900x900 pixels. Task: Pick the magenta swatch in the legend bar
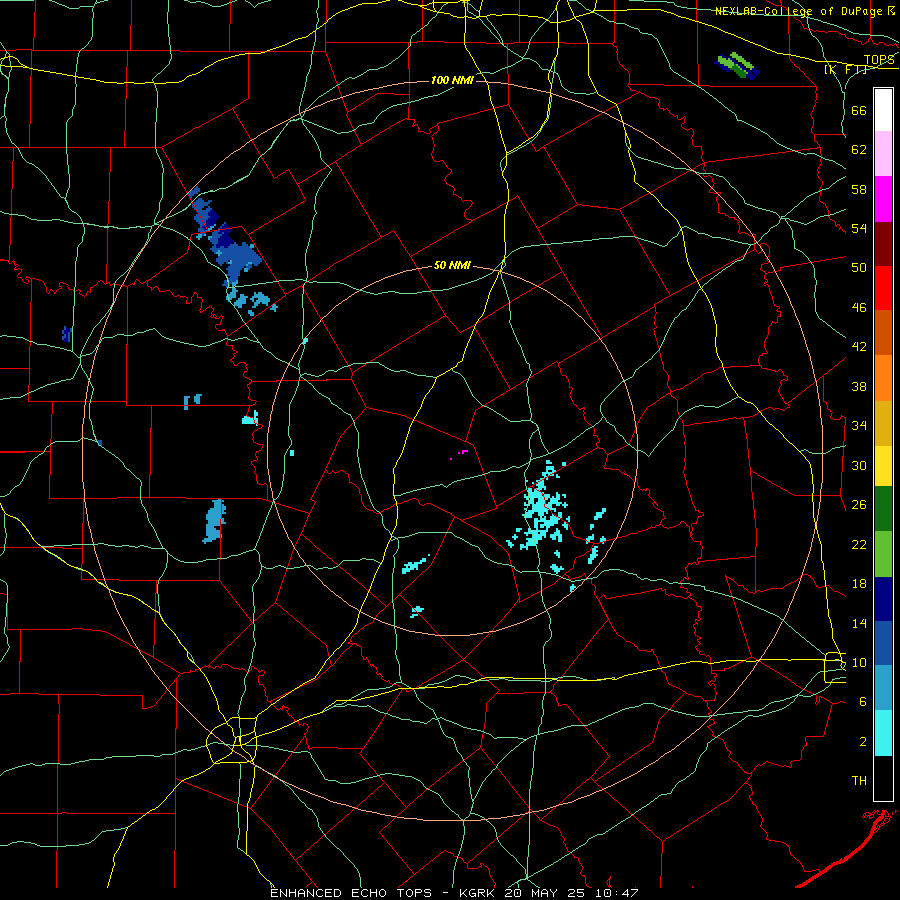coord(883,199)
